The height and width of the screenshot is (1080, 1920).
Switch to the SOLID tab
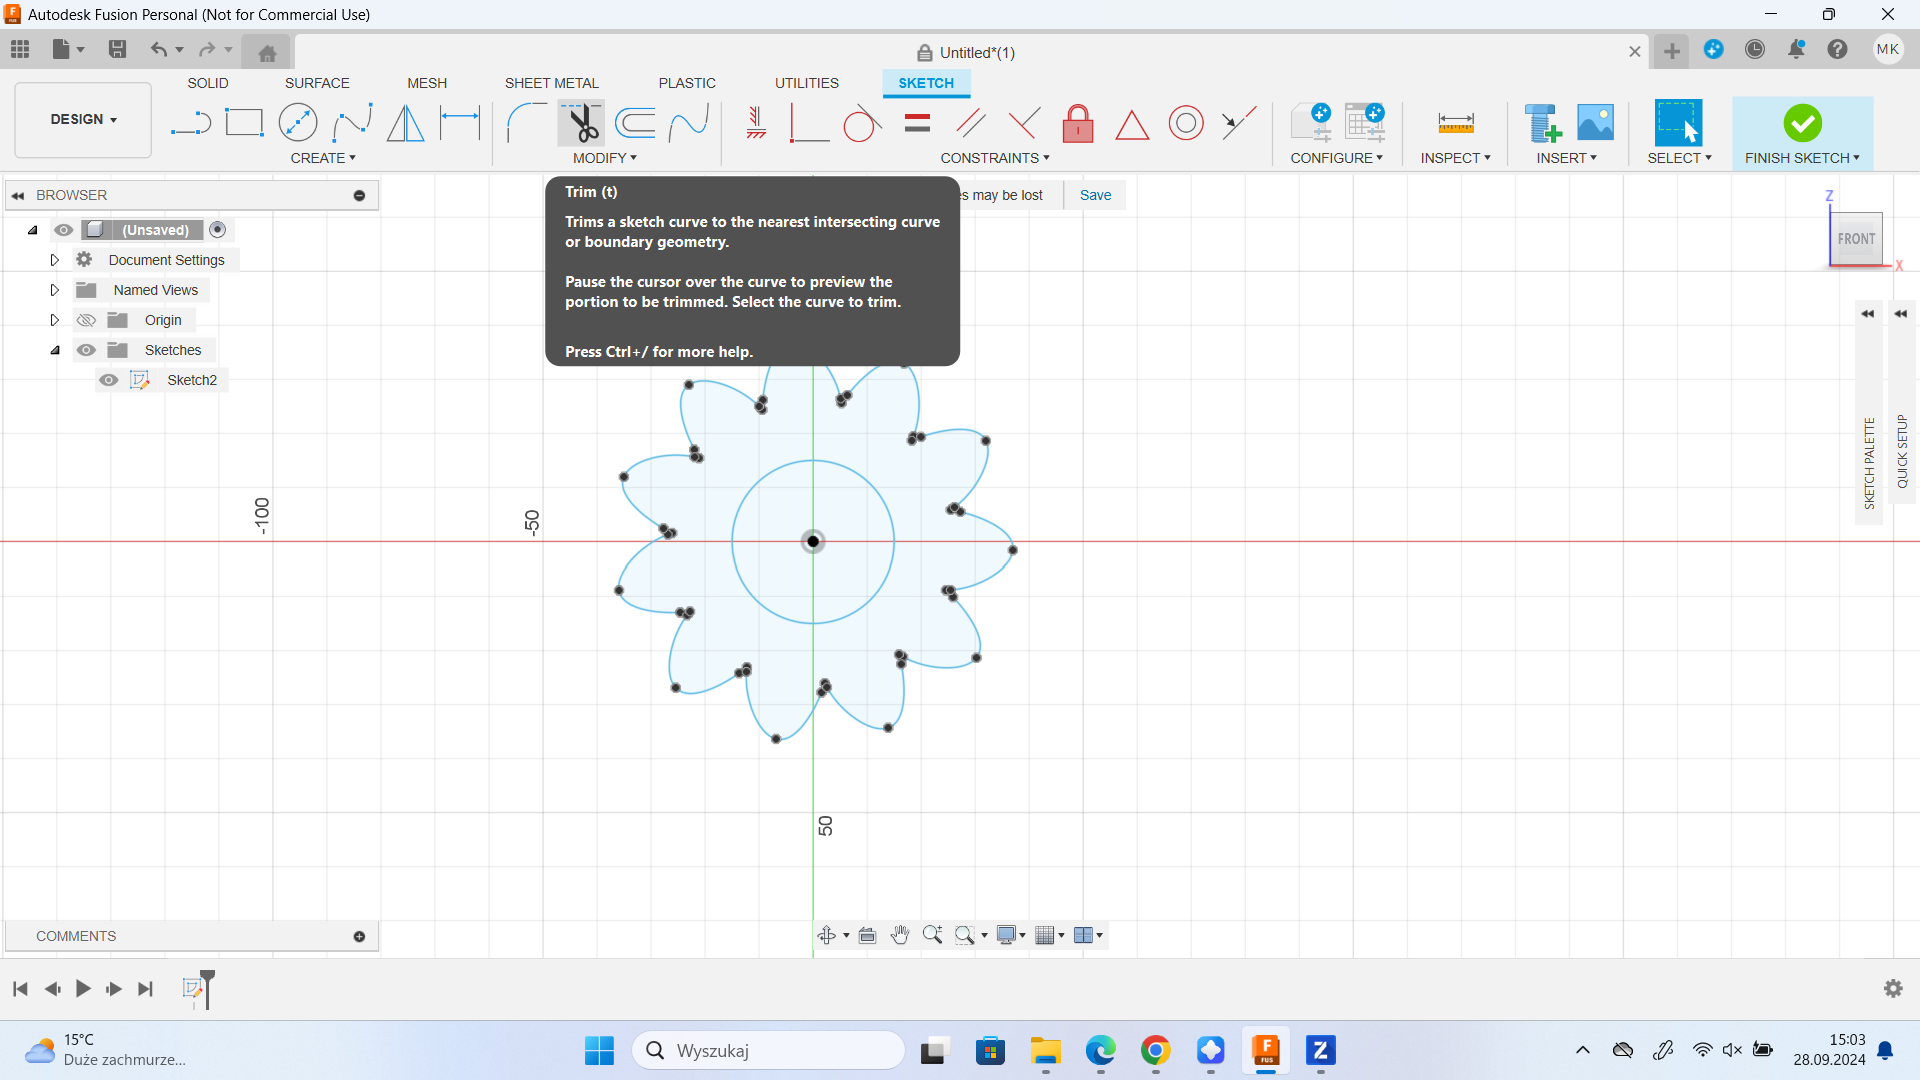coord(208,83)
